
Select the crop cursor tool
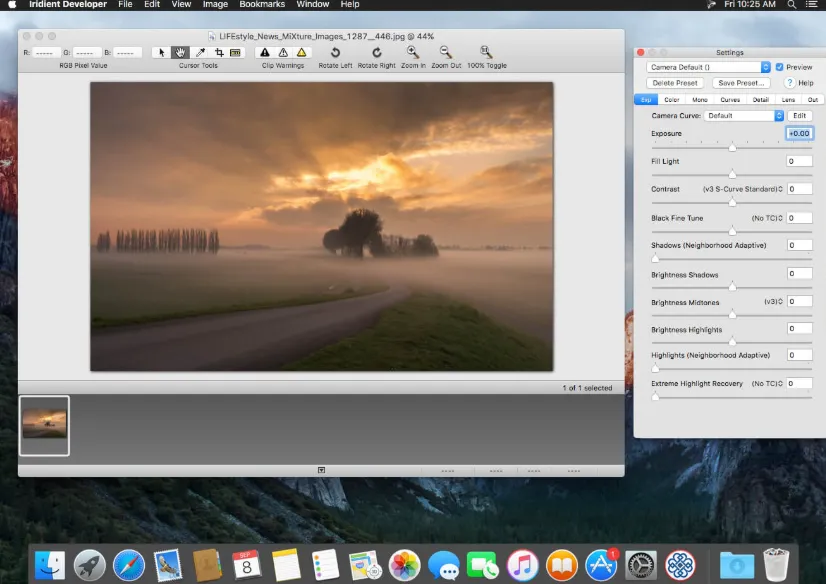point(219,52)
